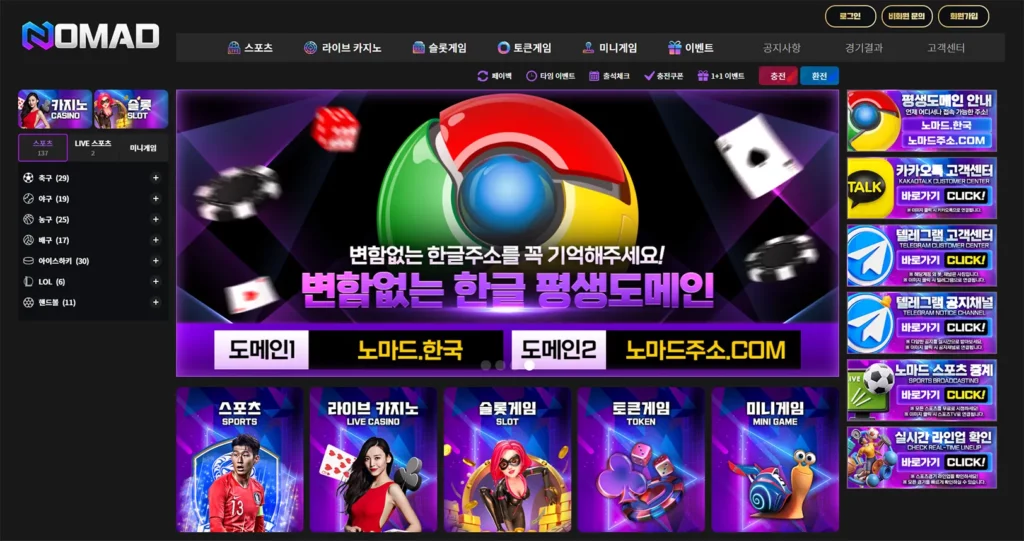Select the first carousel indicator dot
Image resolution: width=1024 pixels, height=541 pixels.
click(x=486, y=366)
